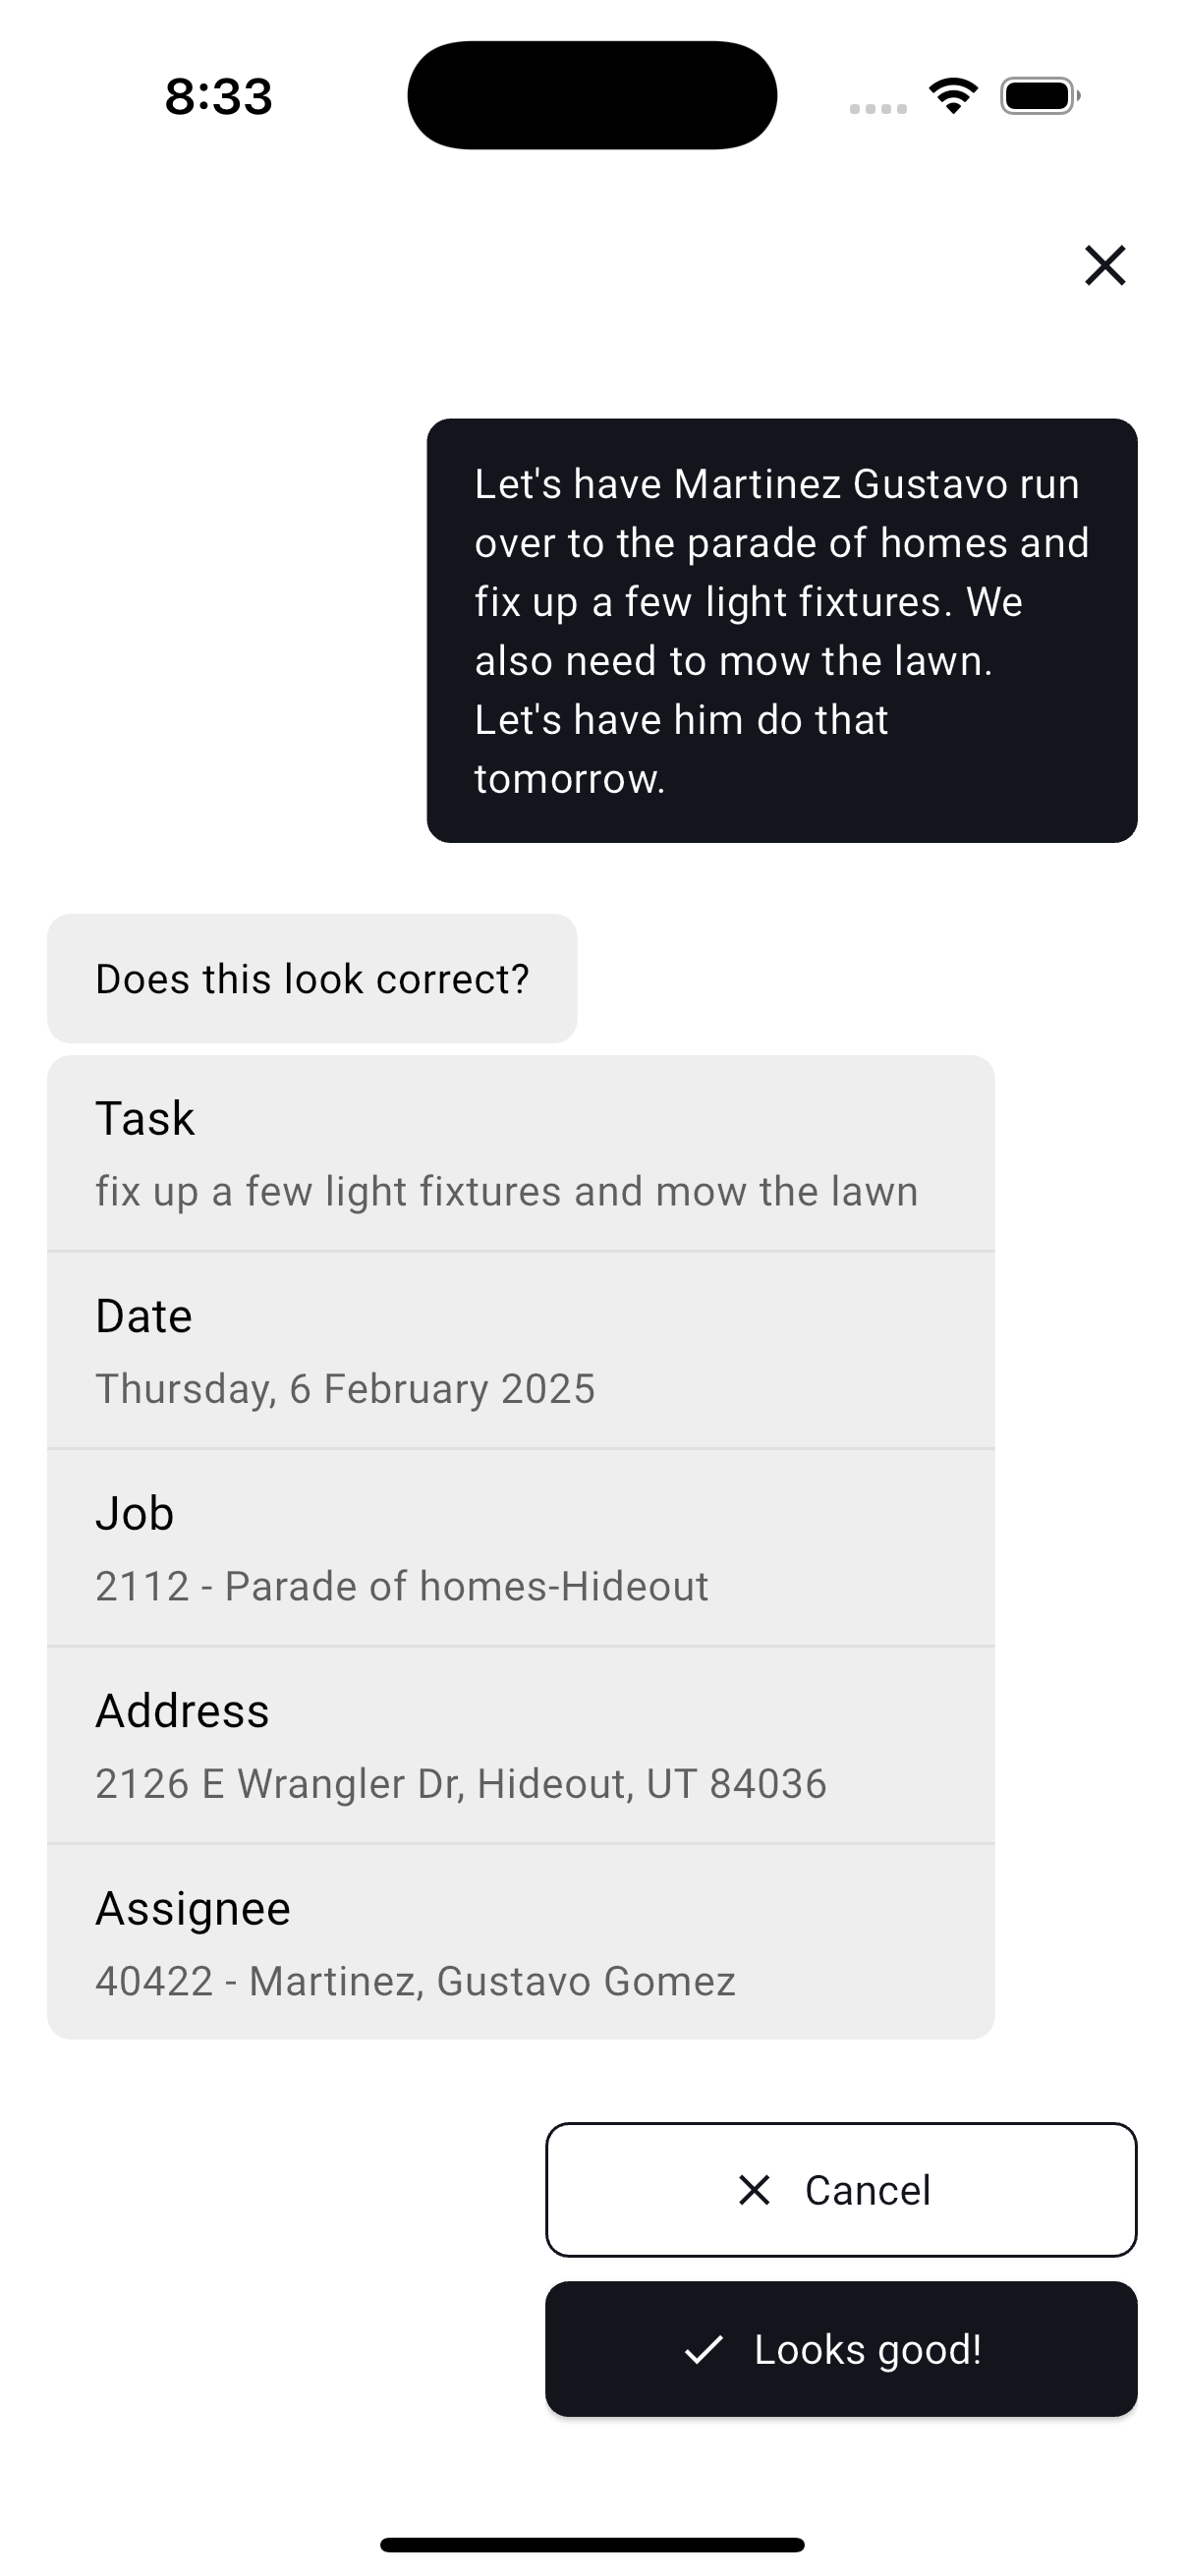The width and height of the screenshot is (1185, 2576).
Task: Confirm with the Looks good! button
Action: (841, 2349)
